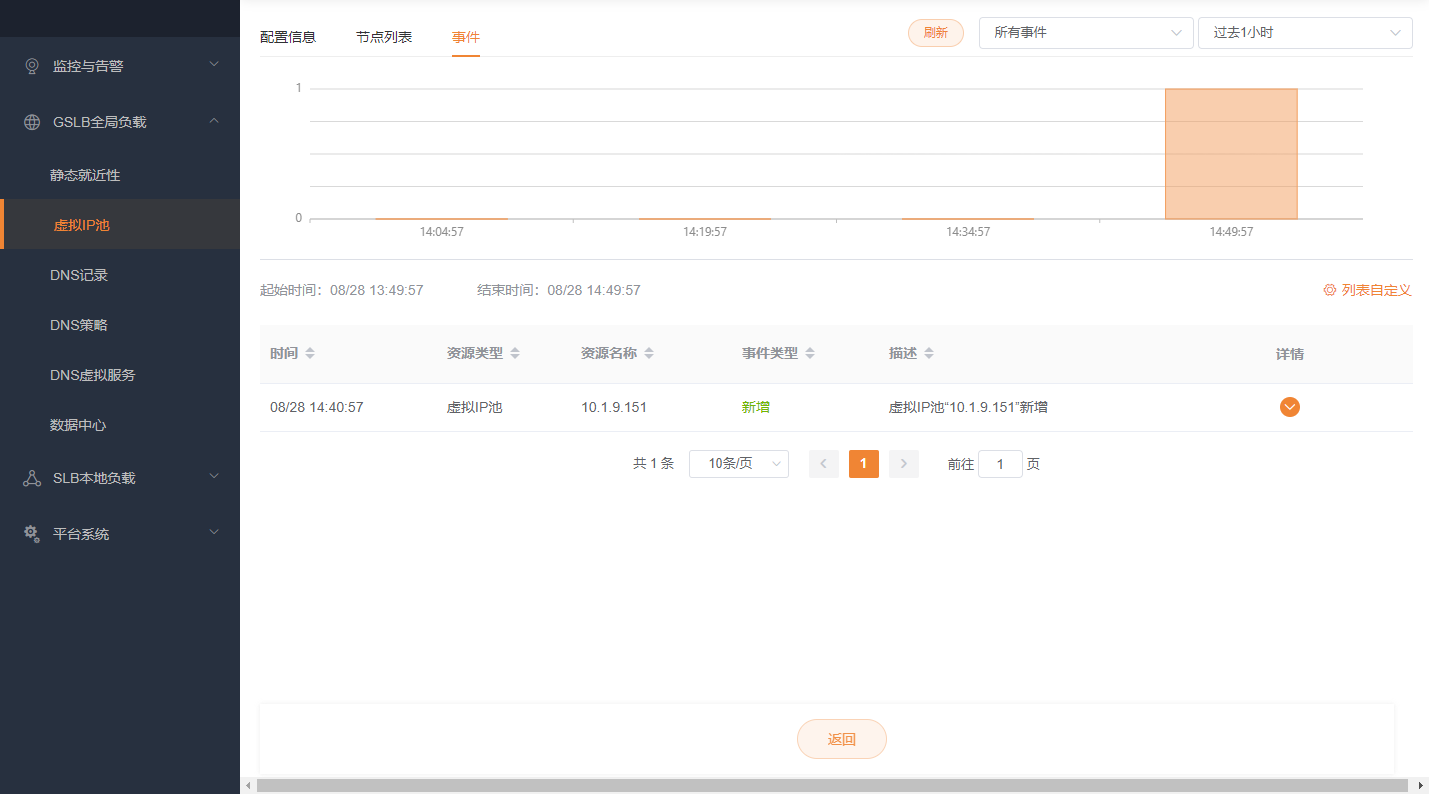Open the 10条/页 page size dropdown

tap(738, 464)
